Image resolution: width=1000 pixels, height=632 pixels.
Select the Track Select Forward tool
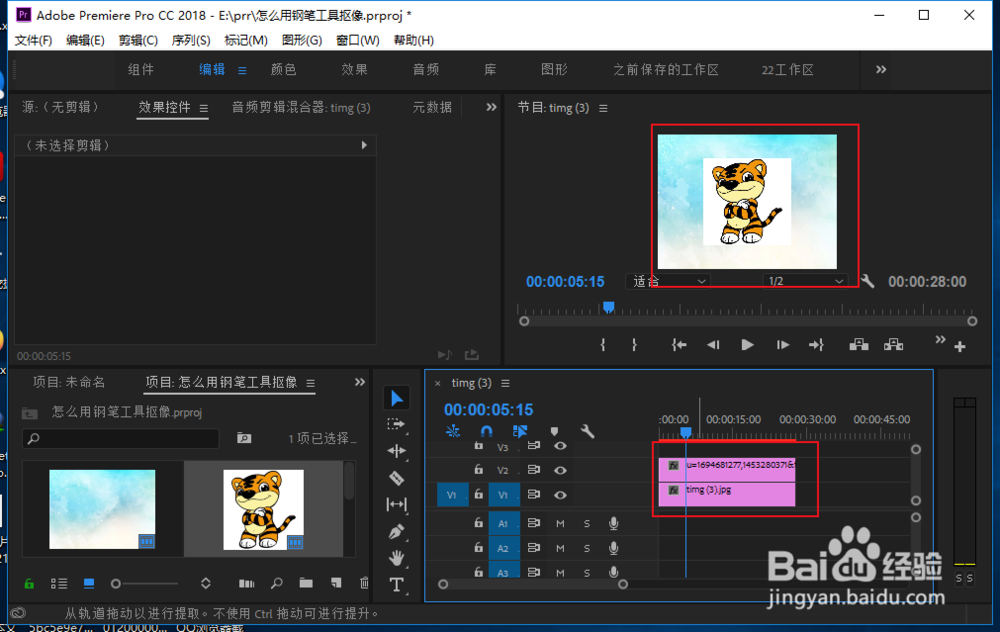coord(396,424)
